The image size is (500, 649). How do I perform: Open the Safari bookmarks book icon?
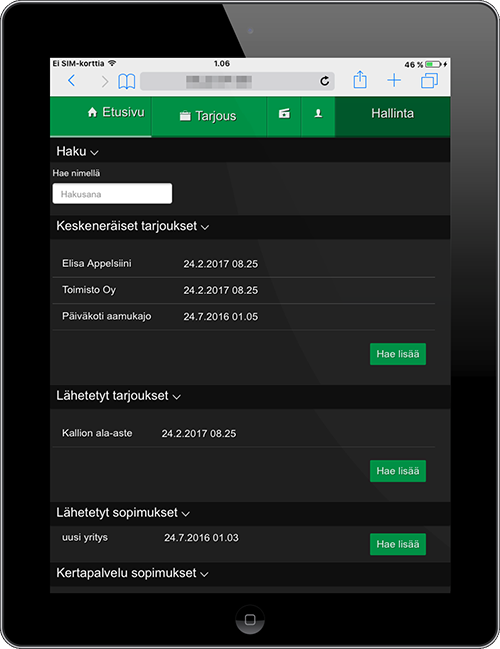(127, 81)
